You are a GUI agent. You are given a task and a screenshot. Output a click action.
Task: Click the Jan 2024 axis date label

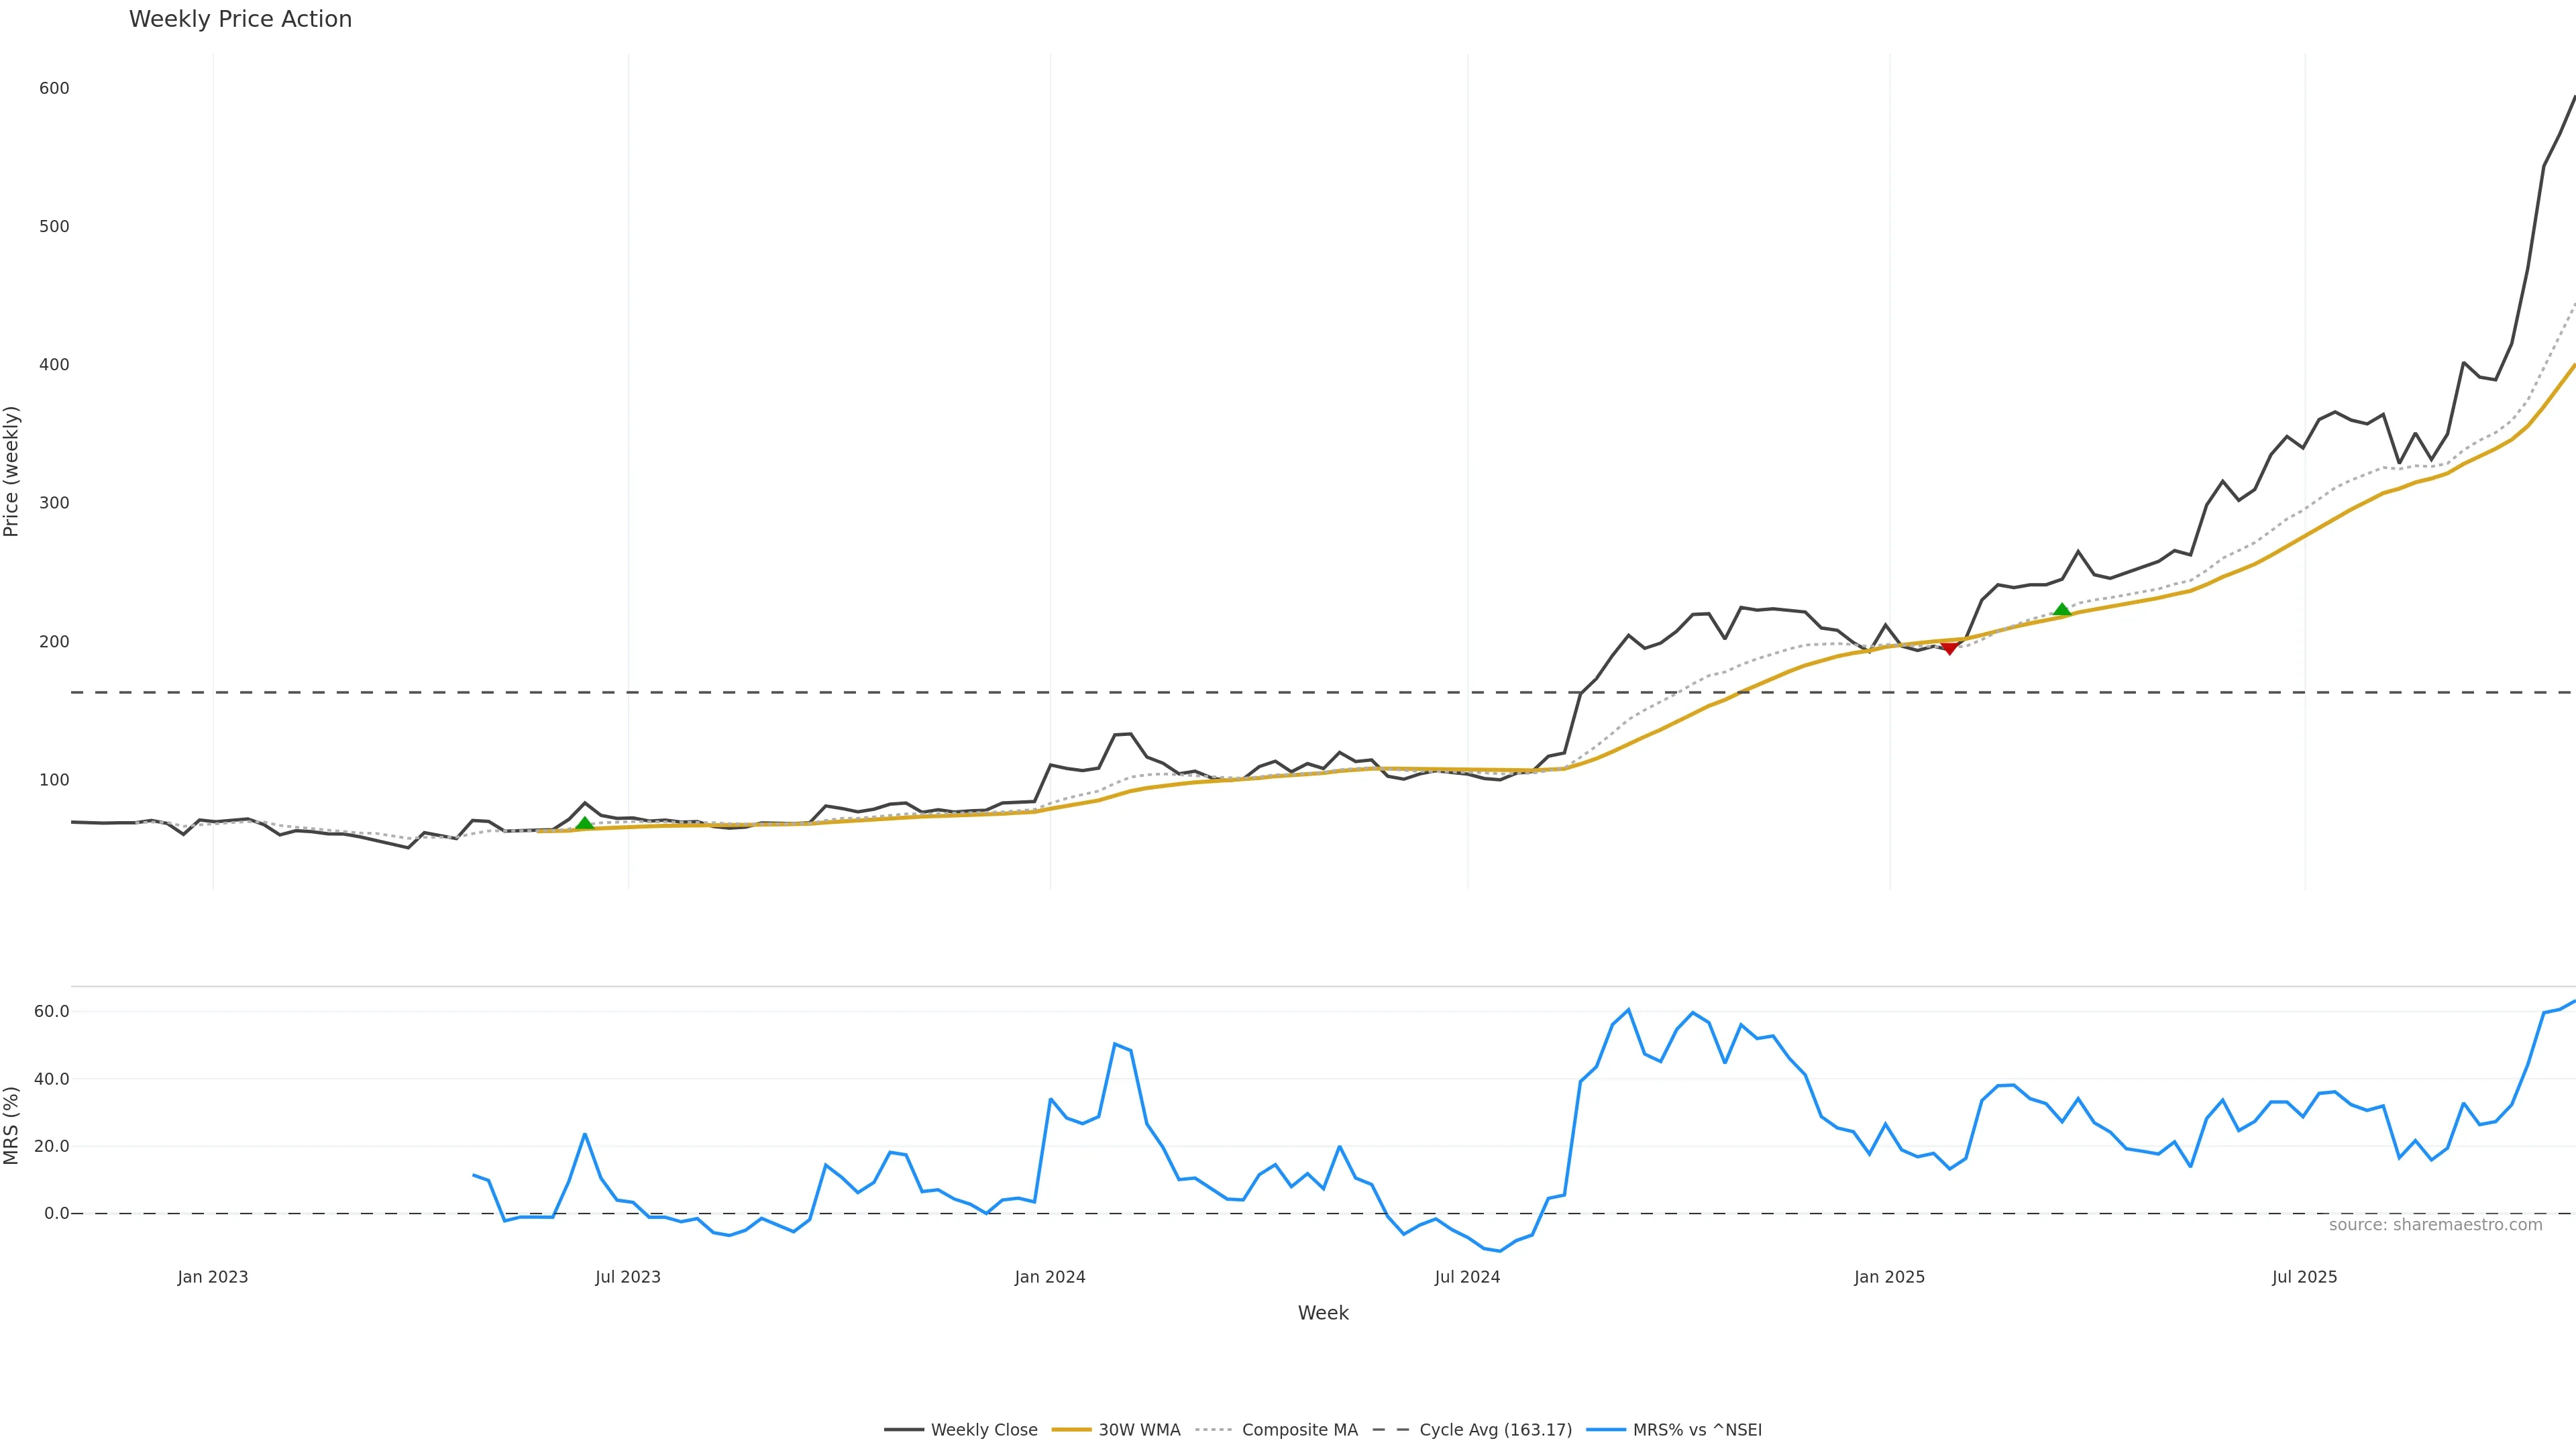click(x=1050, y=1277)
